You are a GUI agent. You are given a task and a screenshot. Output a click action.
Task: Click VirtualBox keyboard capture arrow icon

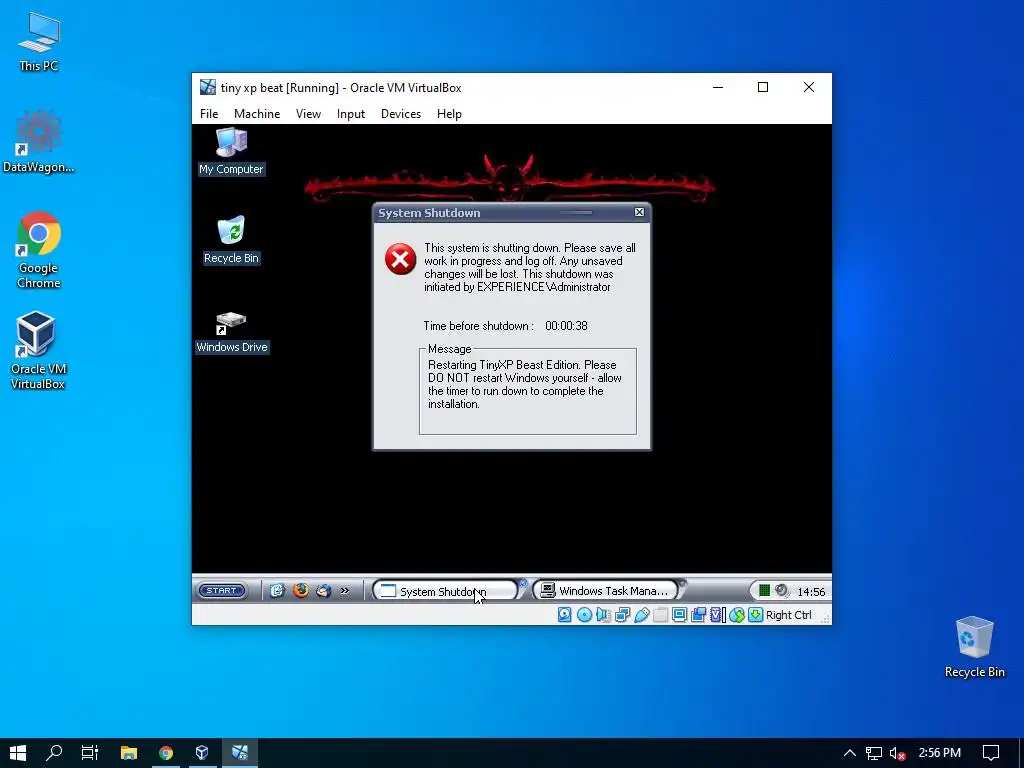[x=756, y=615]
